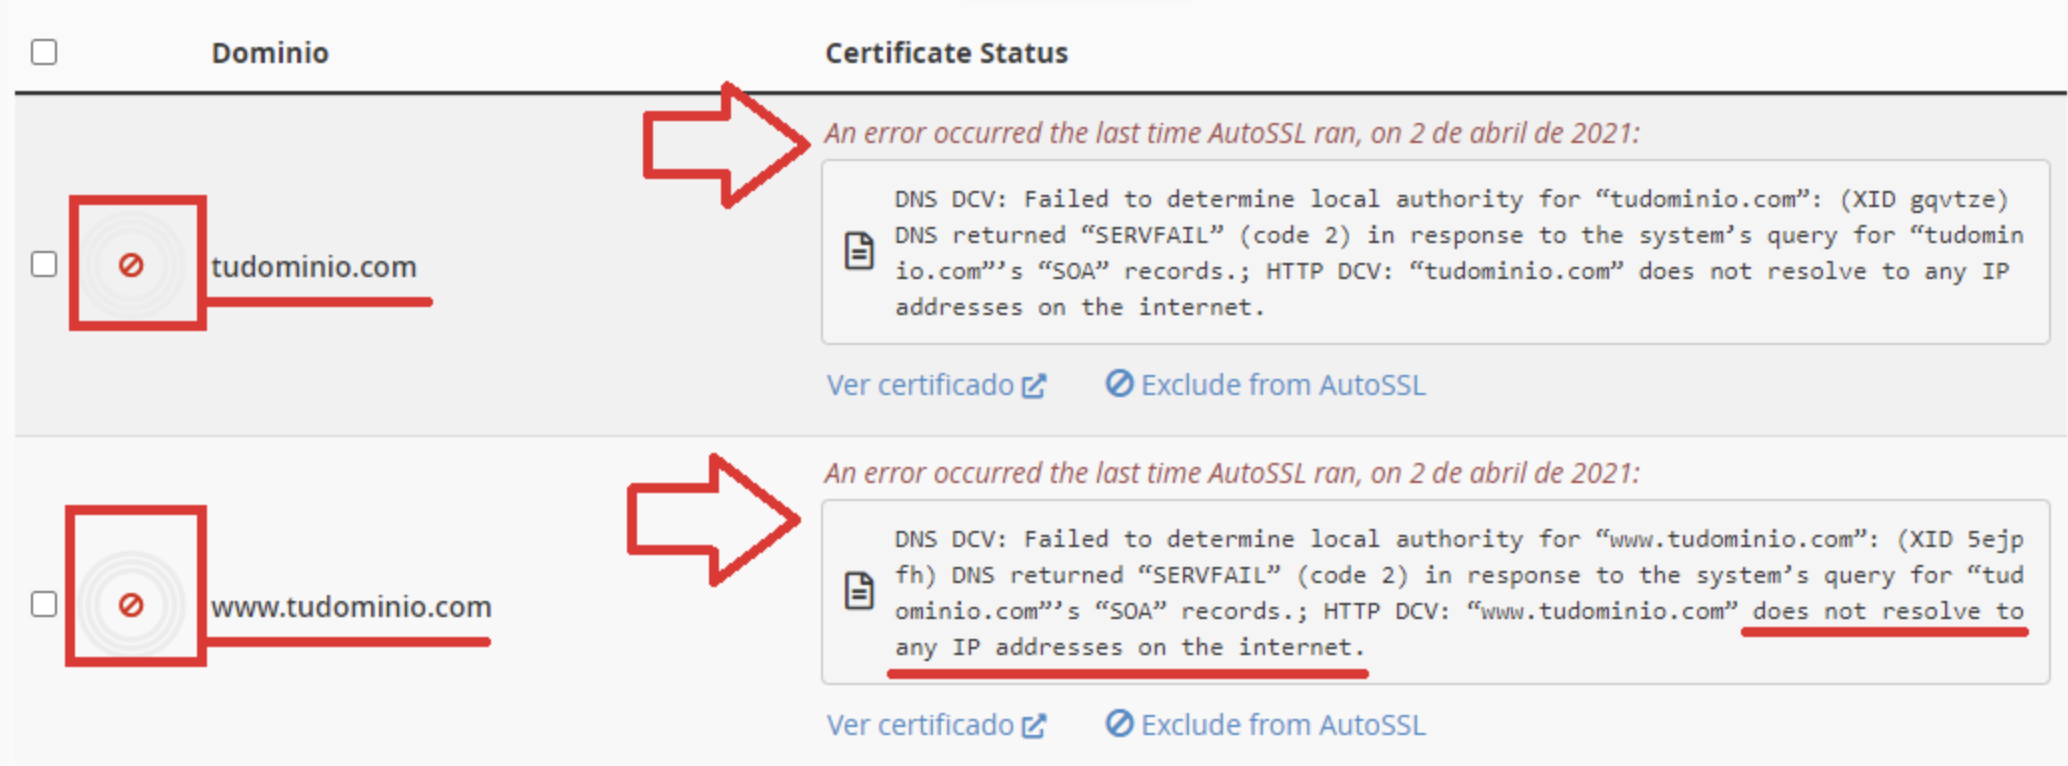This screenshot has width=2068, height=766.
Task: Click external-link icon after first Ver certificado
Action: pyautogui.click(x=1034, y=386)
